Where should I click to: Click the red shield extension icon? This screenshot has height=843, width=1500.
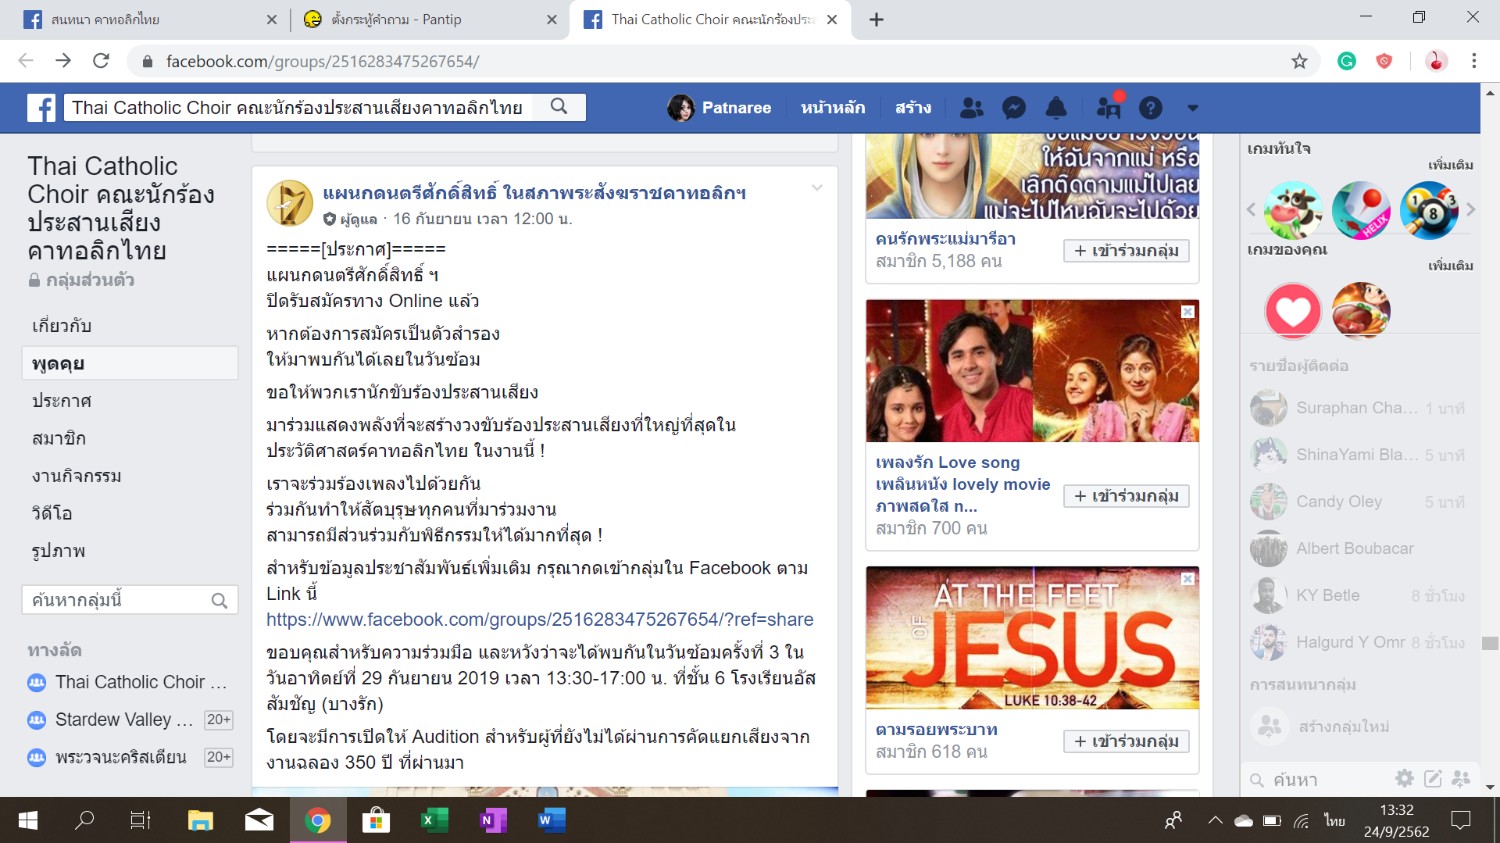click(1384, 61)
